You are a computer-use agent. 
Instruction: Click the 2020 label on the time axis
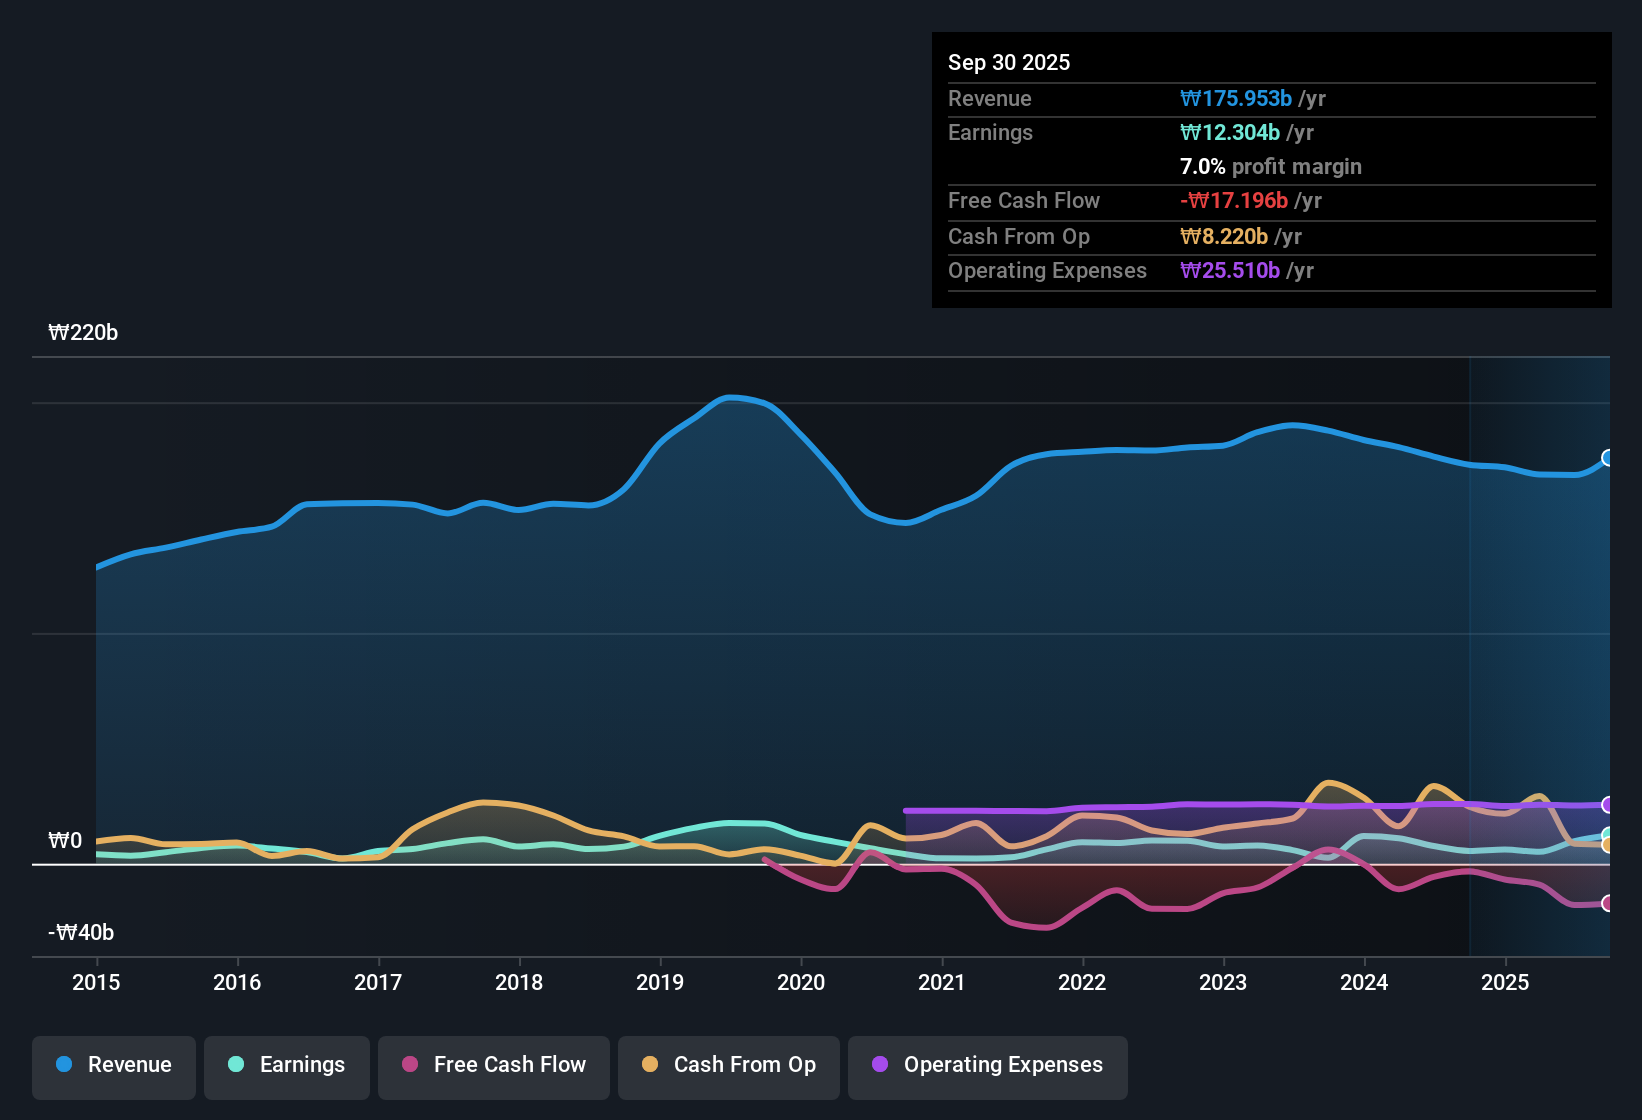coord(801,983)
